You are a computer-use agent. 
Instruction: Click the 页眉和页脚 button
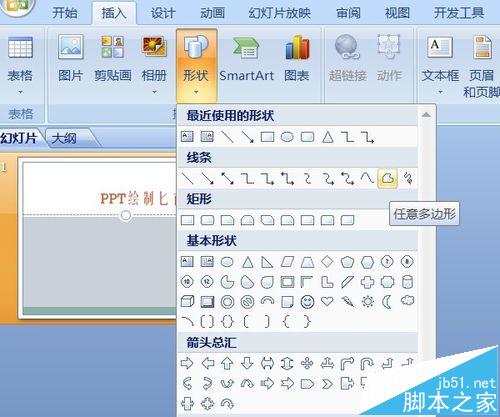(x=482, y=67)
